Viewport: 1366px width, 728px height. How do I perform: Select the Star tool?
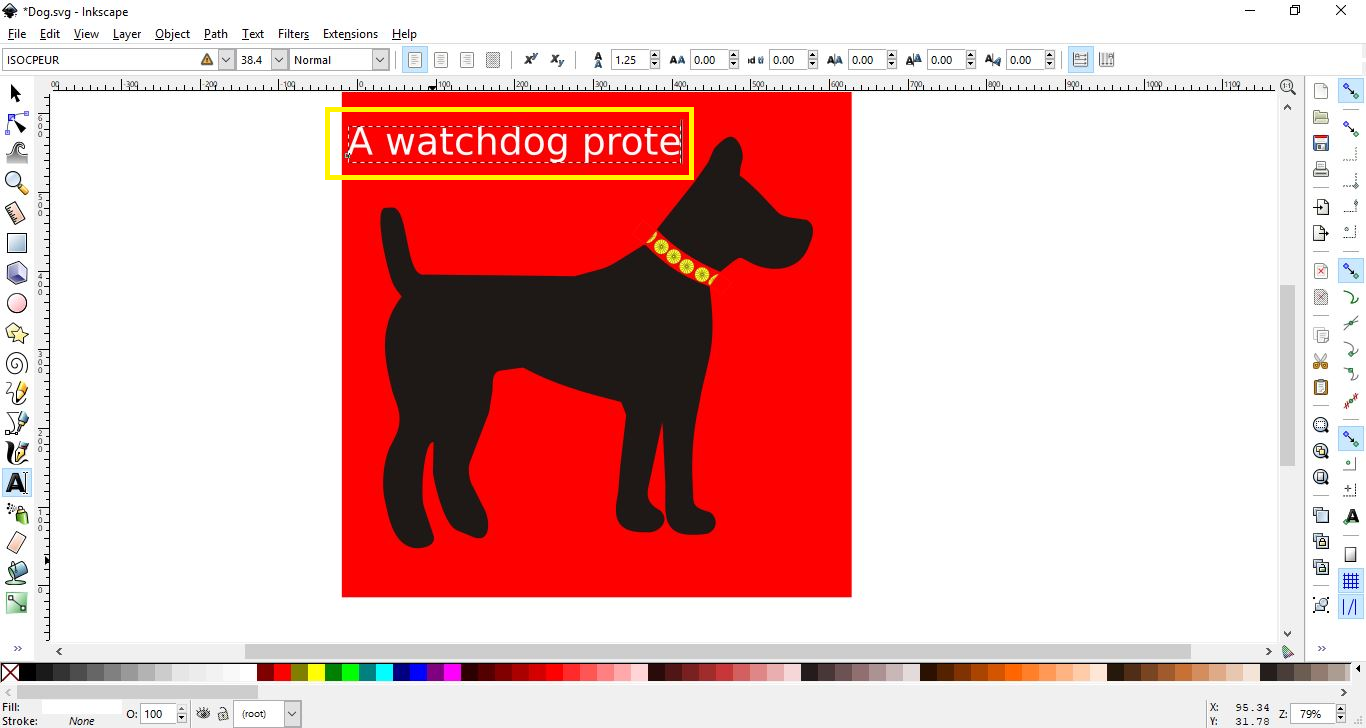(x=15, y=332)
